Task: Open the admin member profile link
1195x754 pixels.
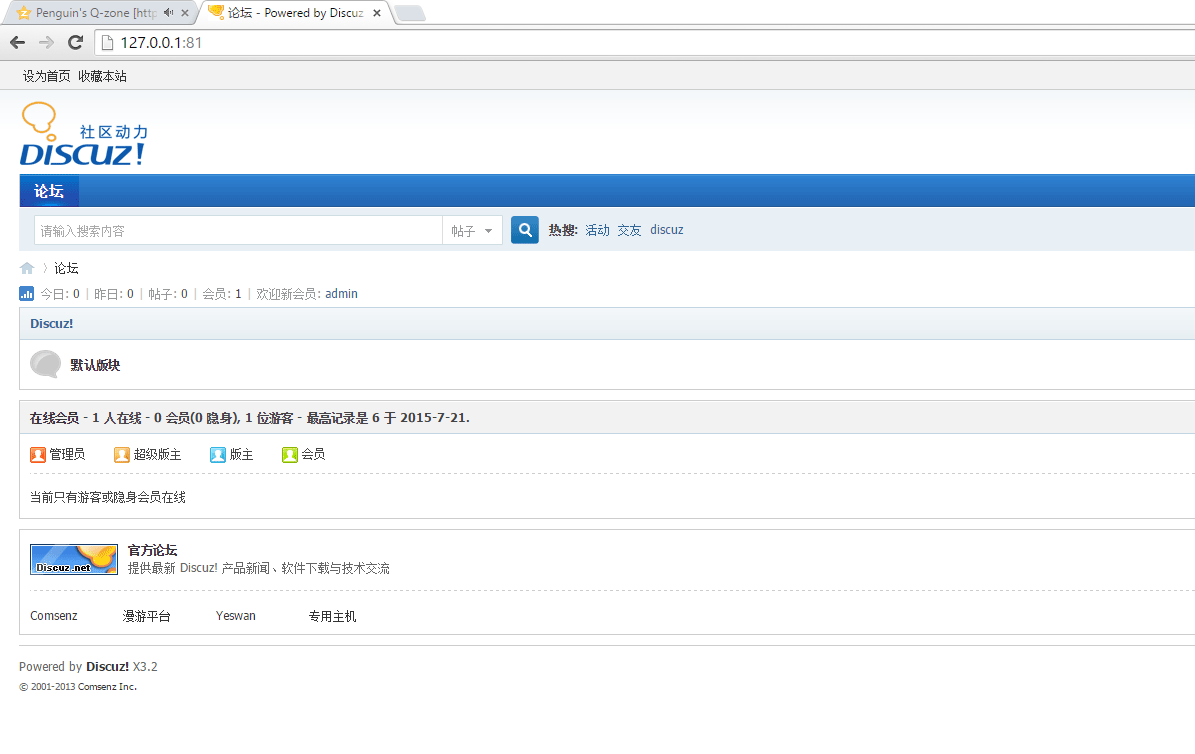Action: click(x=341, y=294)
